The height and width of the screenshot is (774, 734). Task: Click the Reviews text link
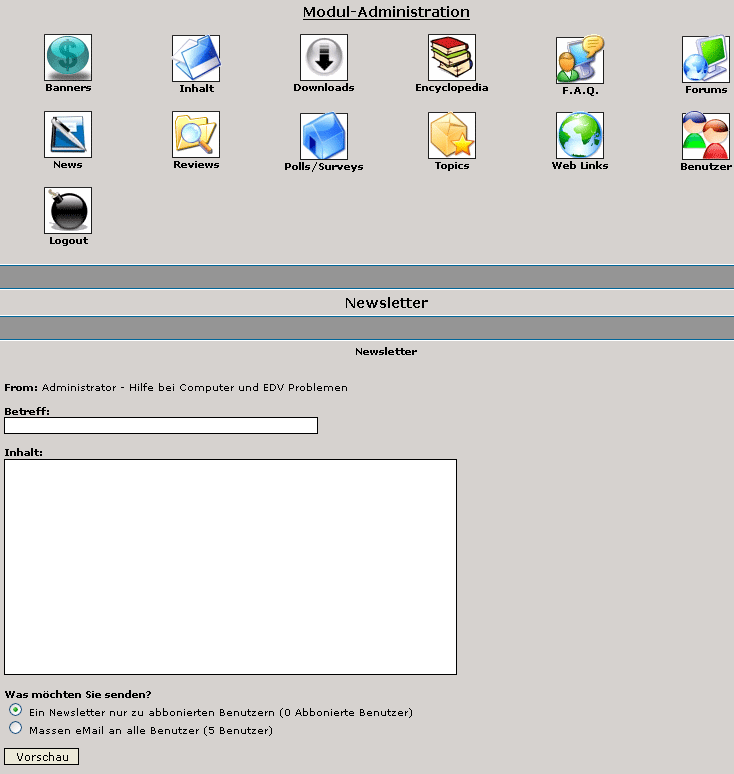point(196,165)
